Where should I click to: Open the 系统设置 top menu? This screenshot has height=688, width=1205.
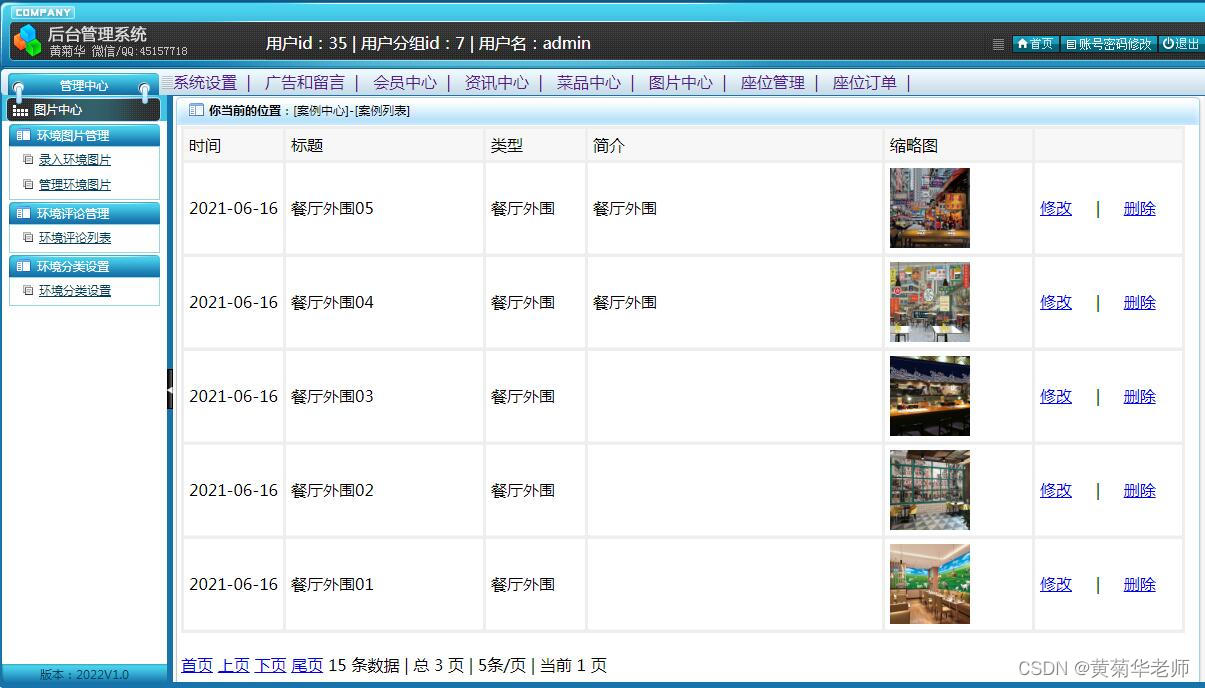coord(205,83)
